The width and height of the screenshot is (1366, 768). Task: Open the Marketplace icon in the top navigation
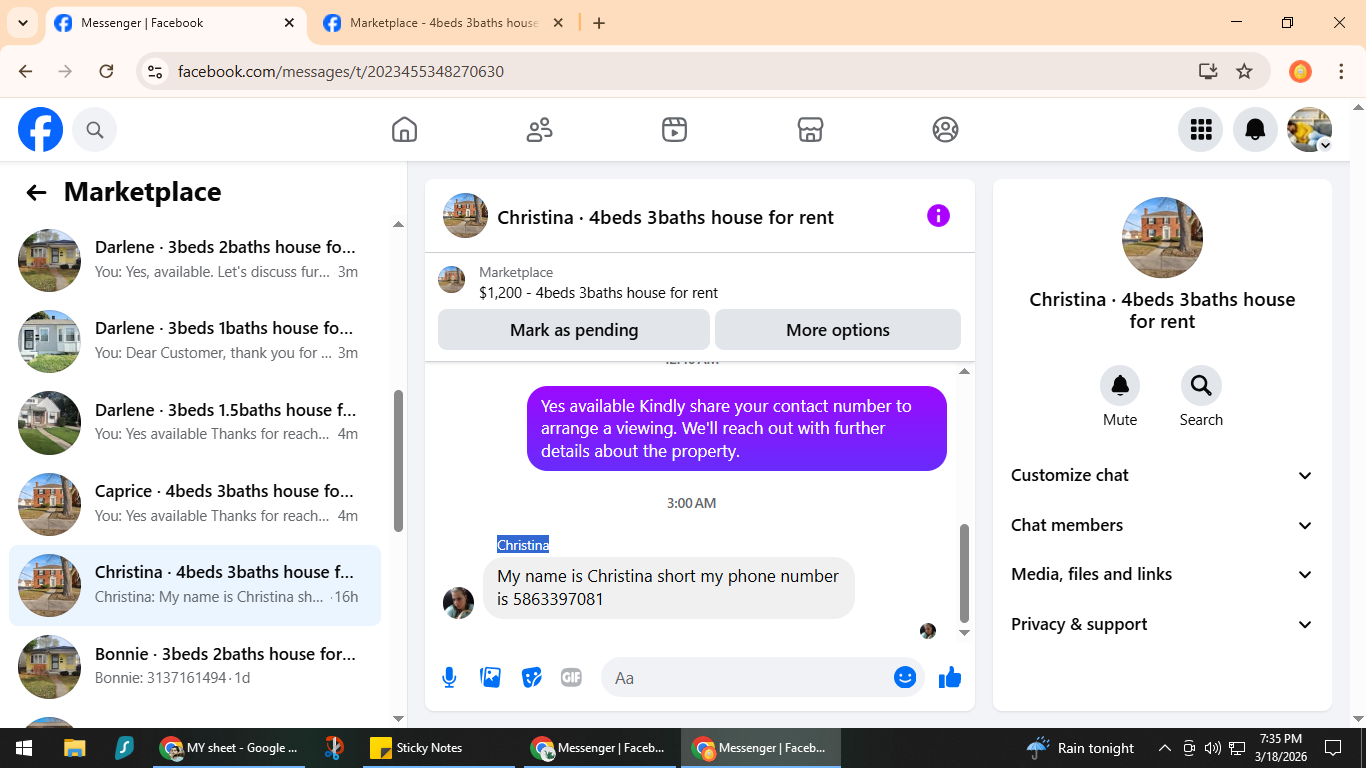pyautogui.click(x=810, y=130)
